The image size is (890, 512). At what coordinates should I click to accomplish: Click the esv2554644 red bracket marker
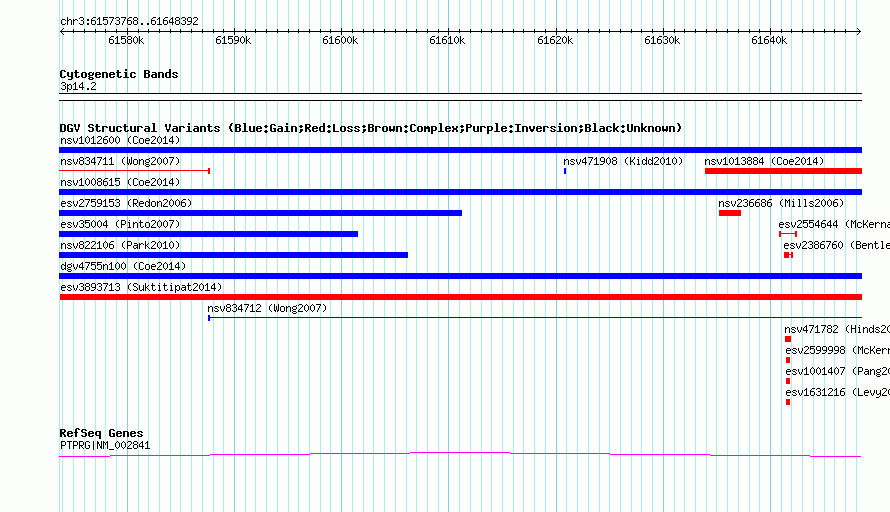tap(788, 234)
